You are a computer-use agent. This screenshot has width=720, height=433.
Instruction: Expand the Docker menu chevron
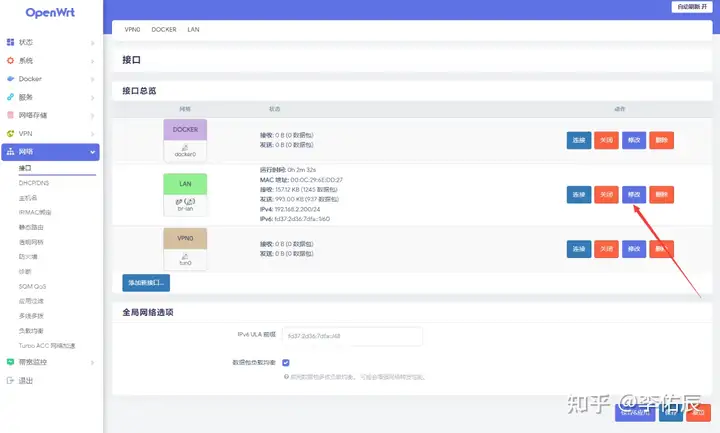tap(92, 79)
